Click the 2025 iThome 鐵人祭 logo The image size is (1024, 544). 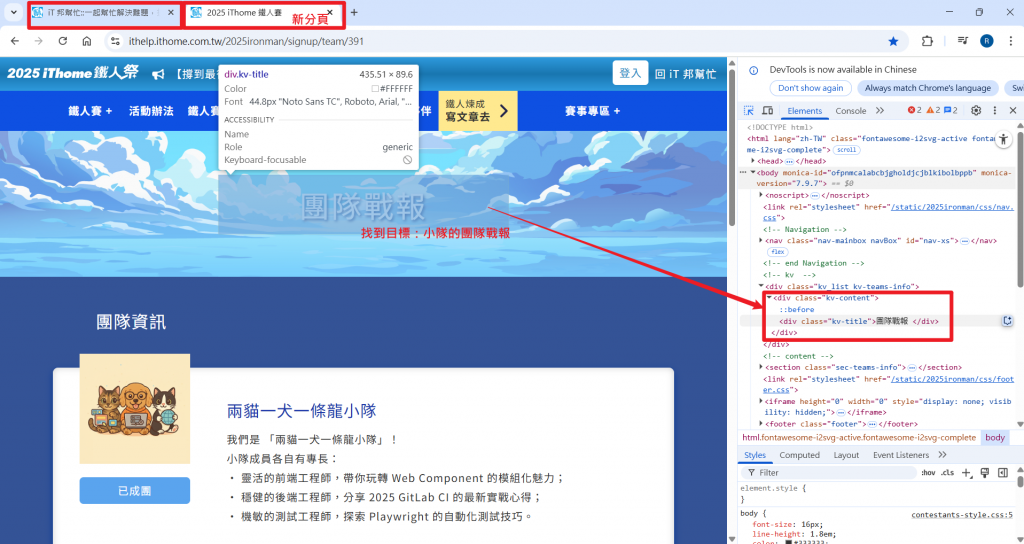click(73, 73)
